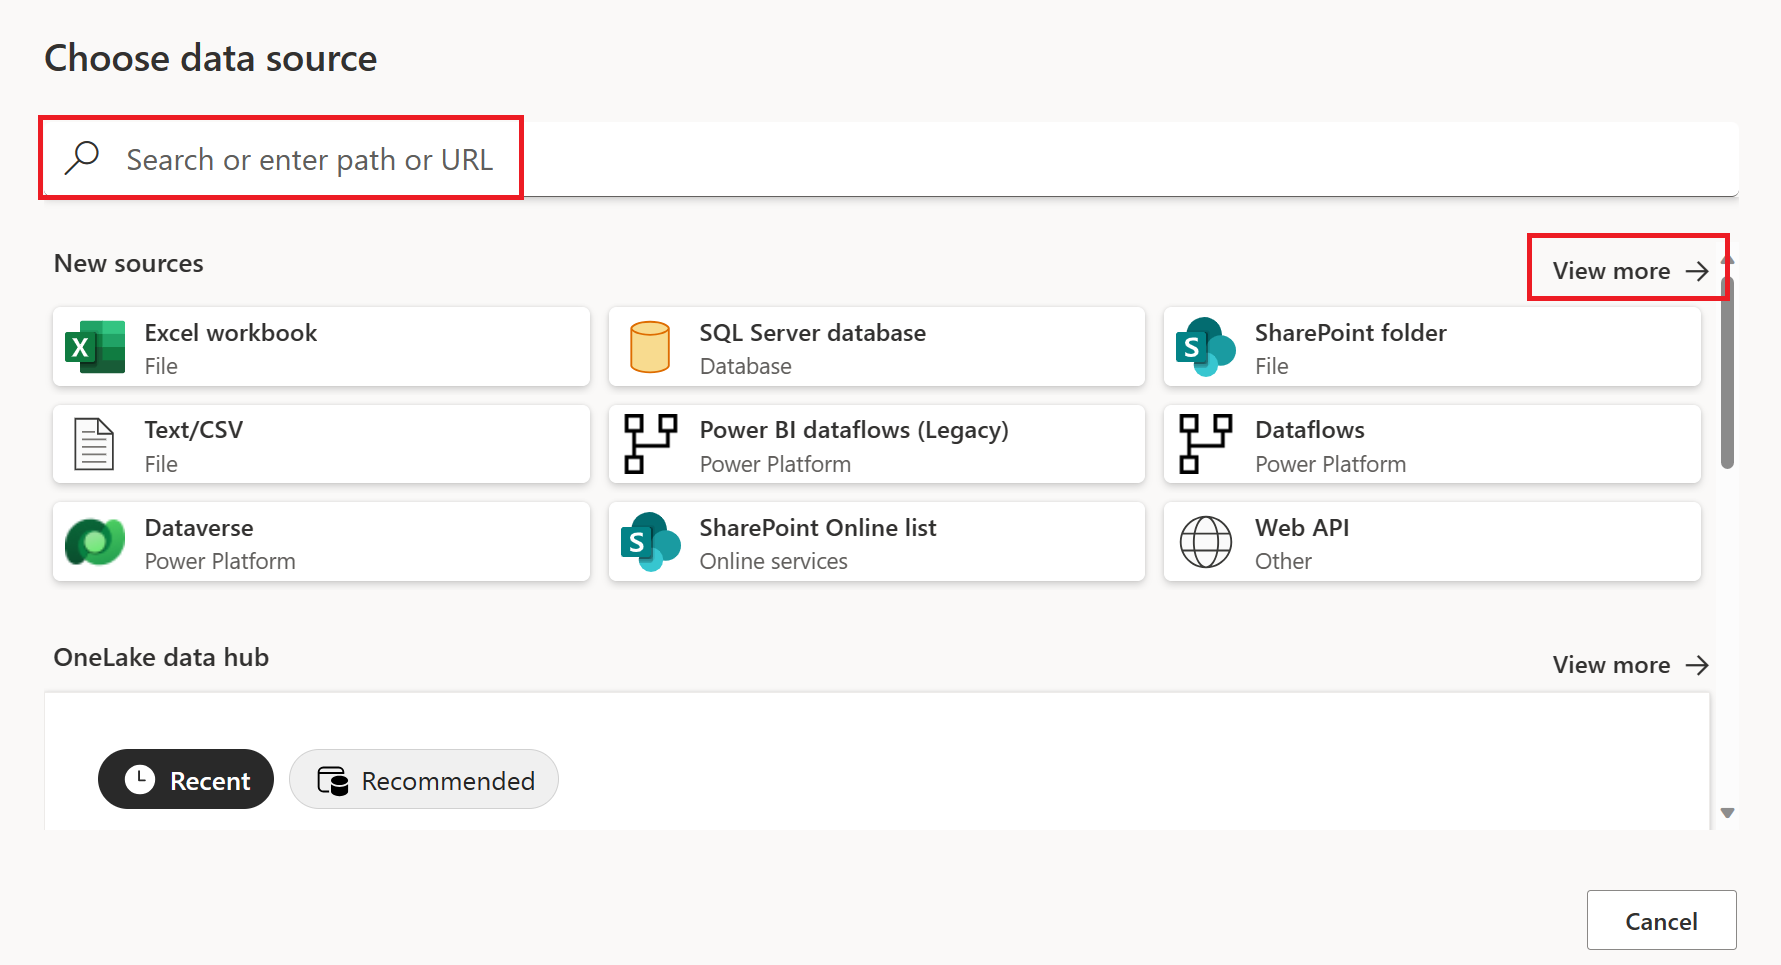Open View more for New sources

click(1630, 271)
